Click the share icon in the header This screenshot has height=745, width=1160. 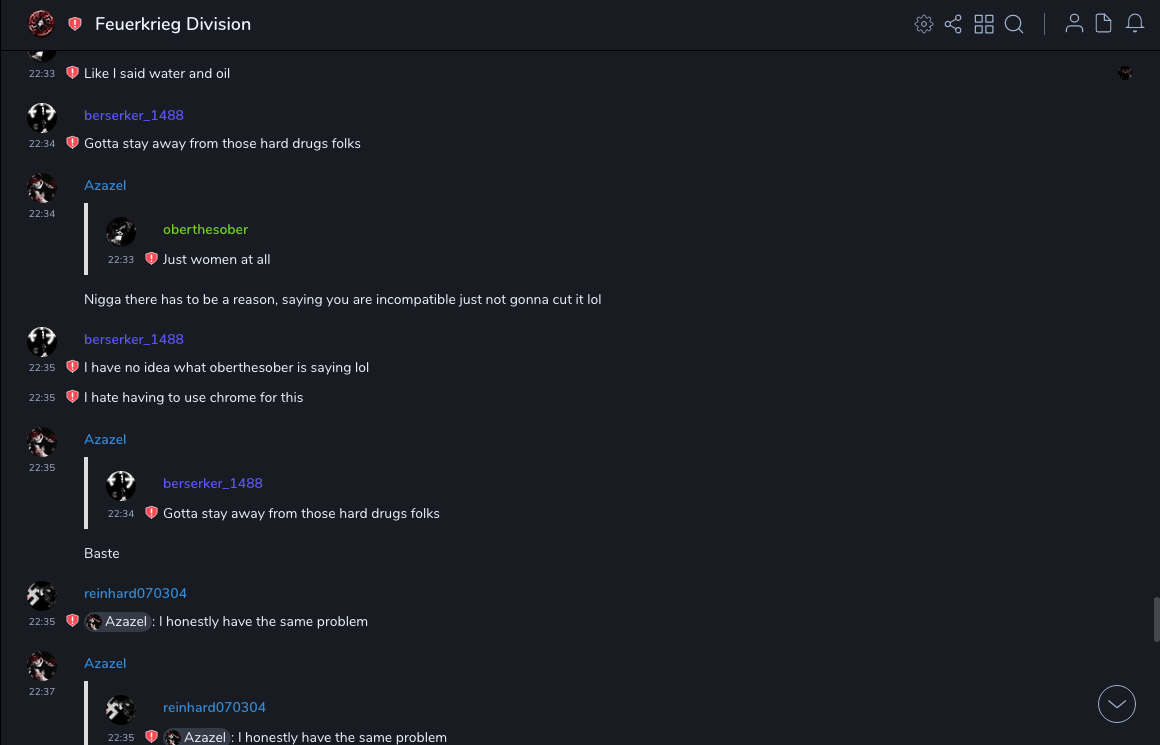[x=953, y=24]
